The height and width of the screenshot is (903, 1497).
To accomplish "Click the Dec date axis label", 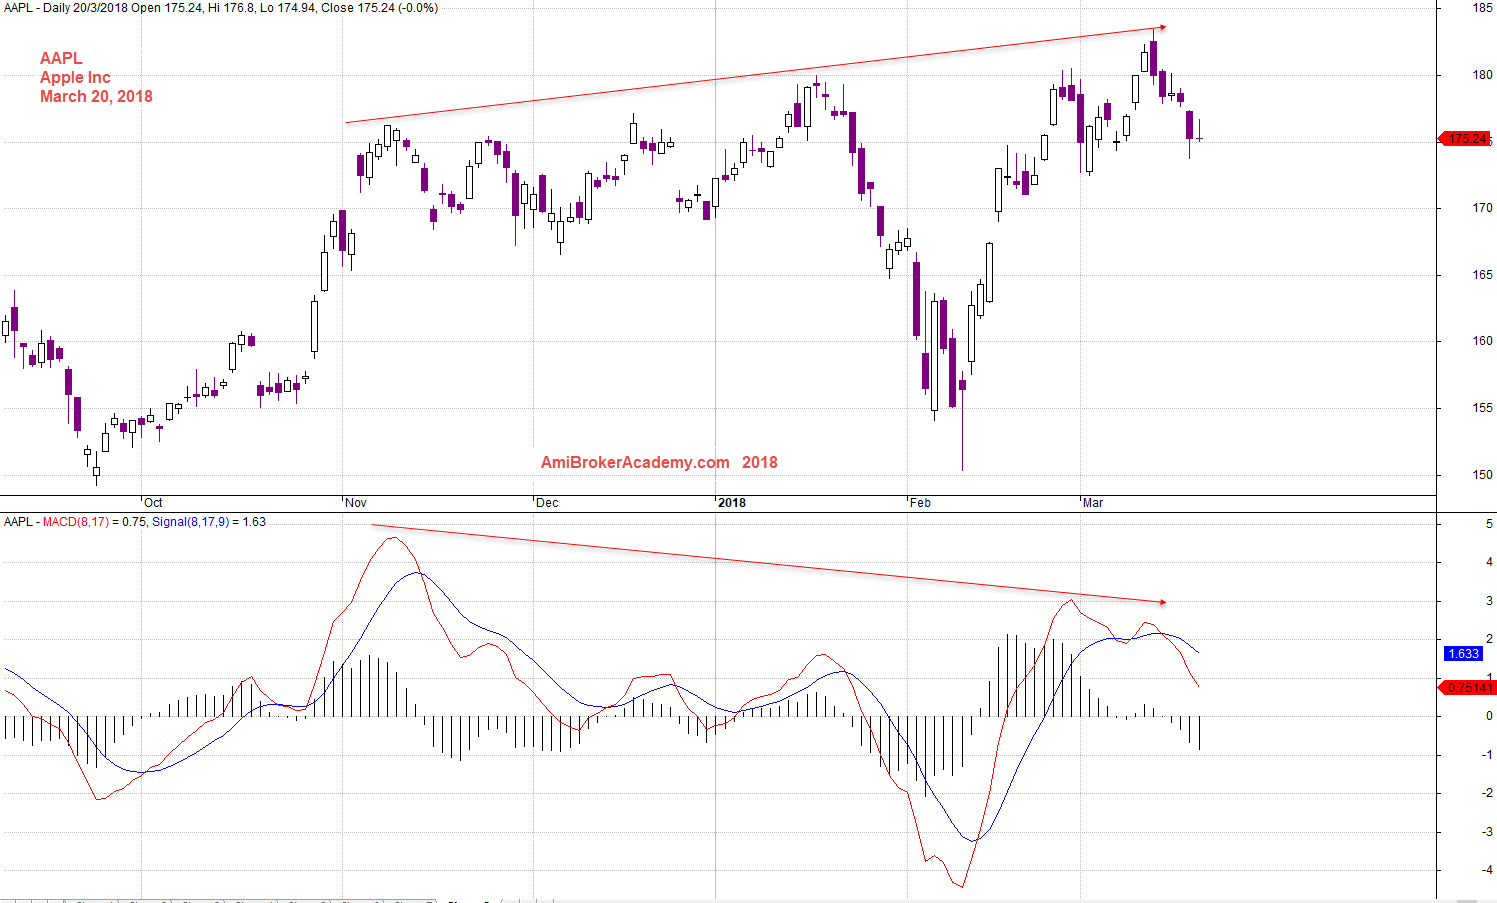I will tap(547, 503).
